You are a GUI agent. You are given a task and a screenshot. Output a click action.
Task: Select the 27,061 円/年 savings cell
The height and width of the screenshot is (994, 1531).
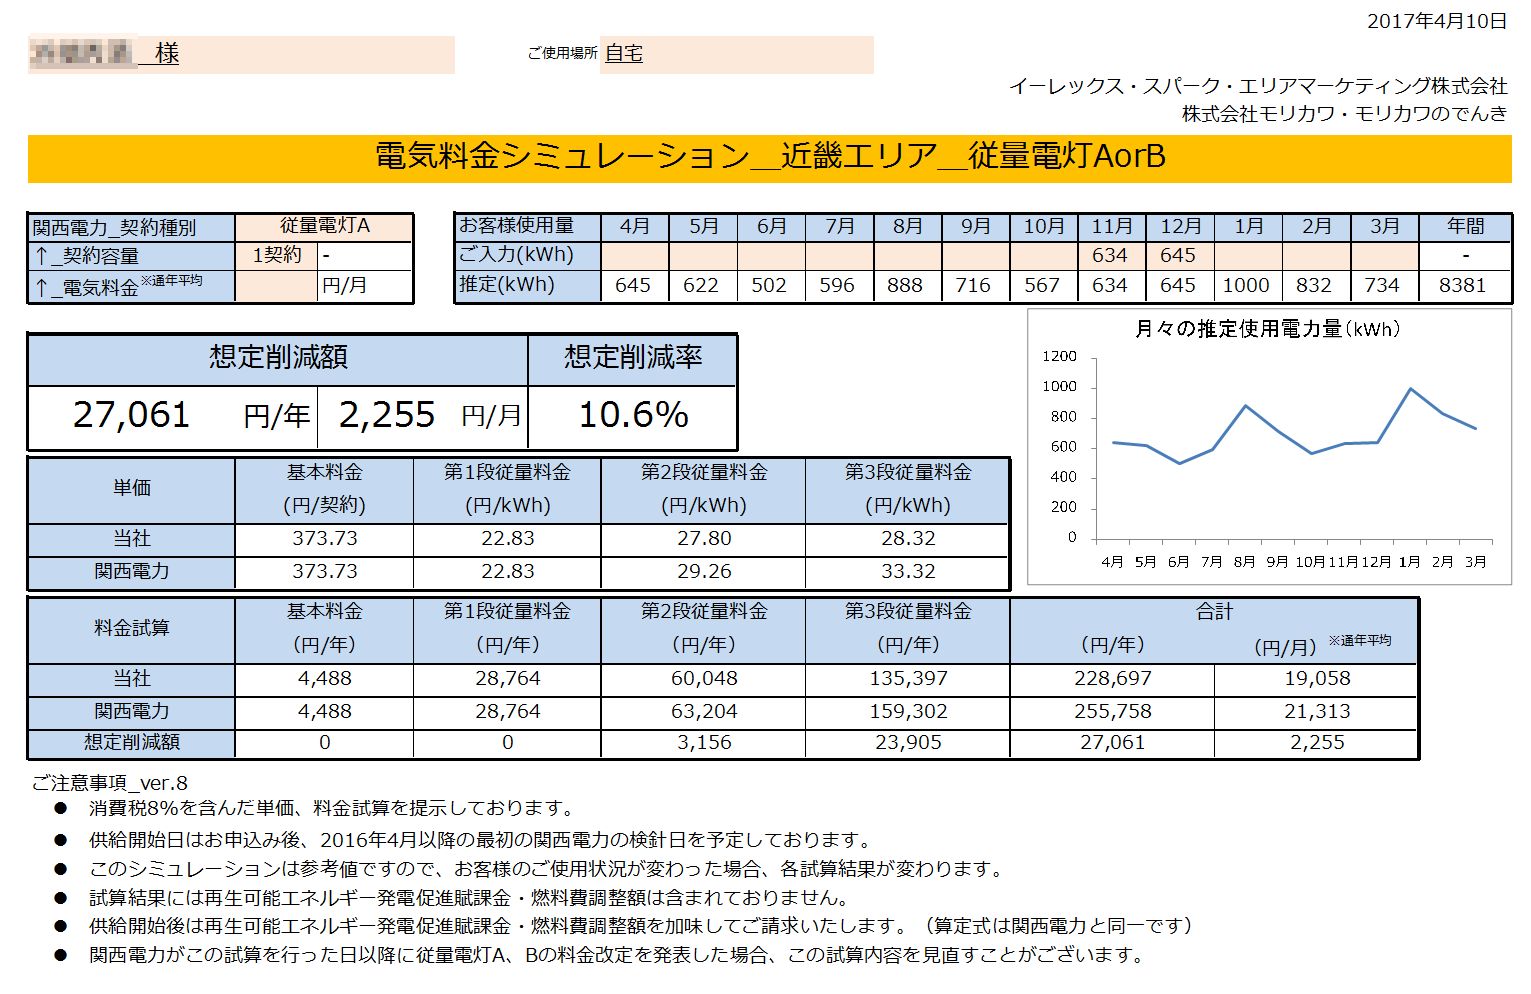click(x=173, y=415)
